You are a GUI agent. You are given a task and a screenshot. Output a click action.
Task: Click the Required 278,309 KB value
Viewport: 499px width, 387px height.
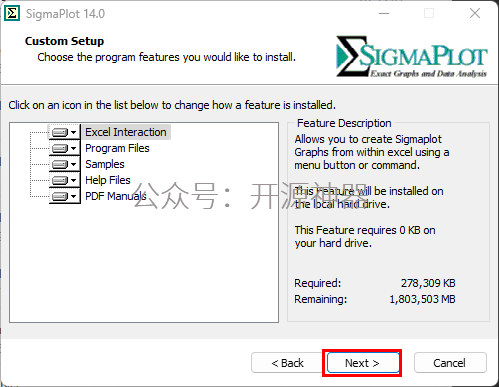[428, 283]
